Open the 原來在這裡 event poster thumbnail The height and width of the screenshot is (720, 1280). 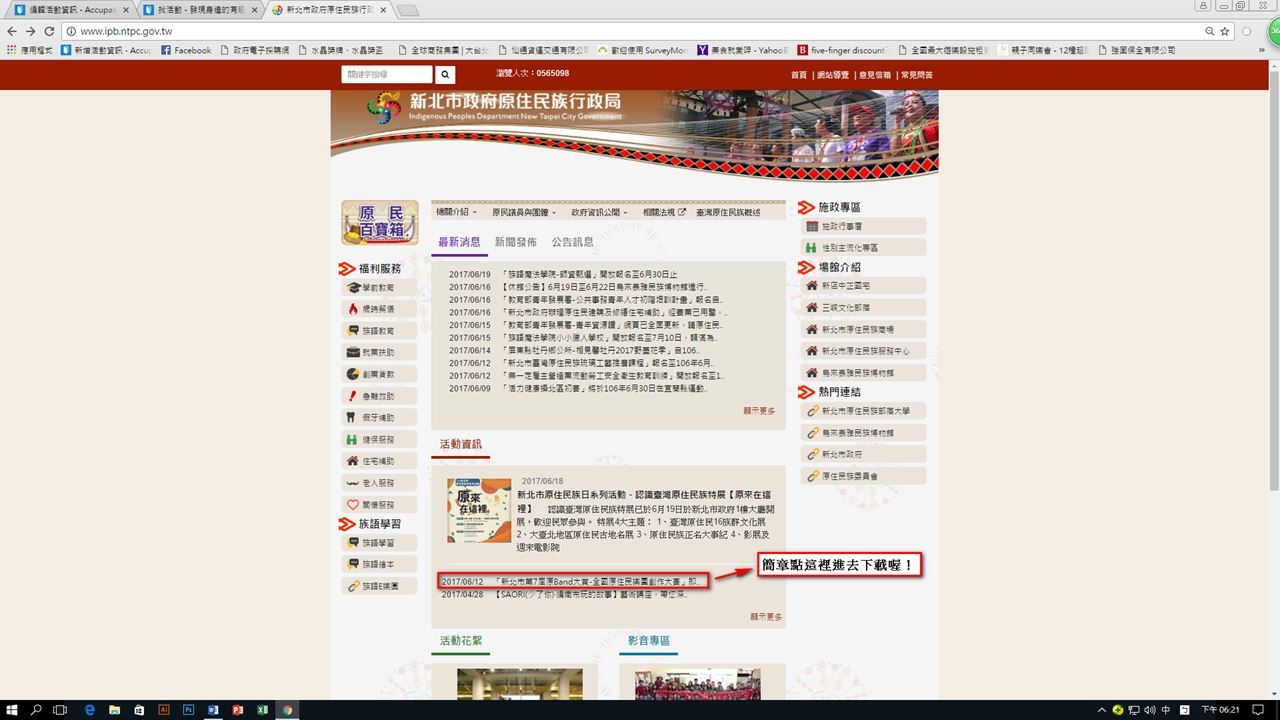click(x=479, y=511)
